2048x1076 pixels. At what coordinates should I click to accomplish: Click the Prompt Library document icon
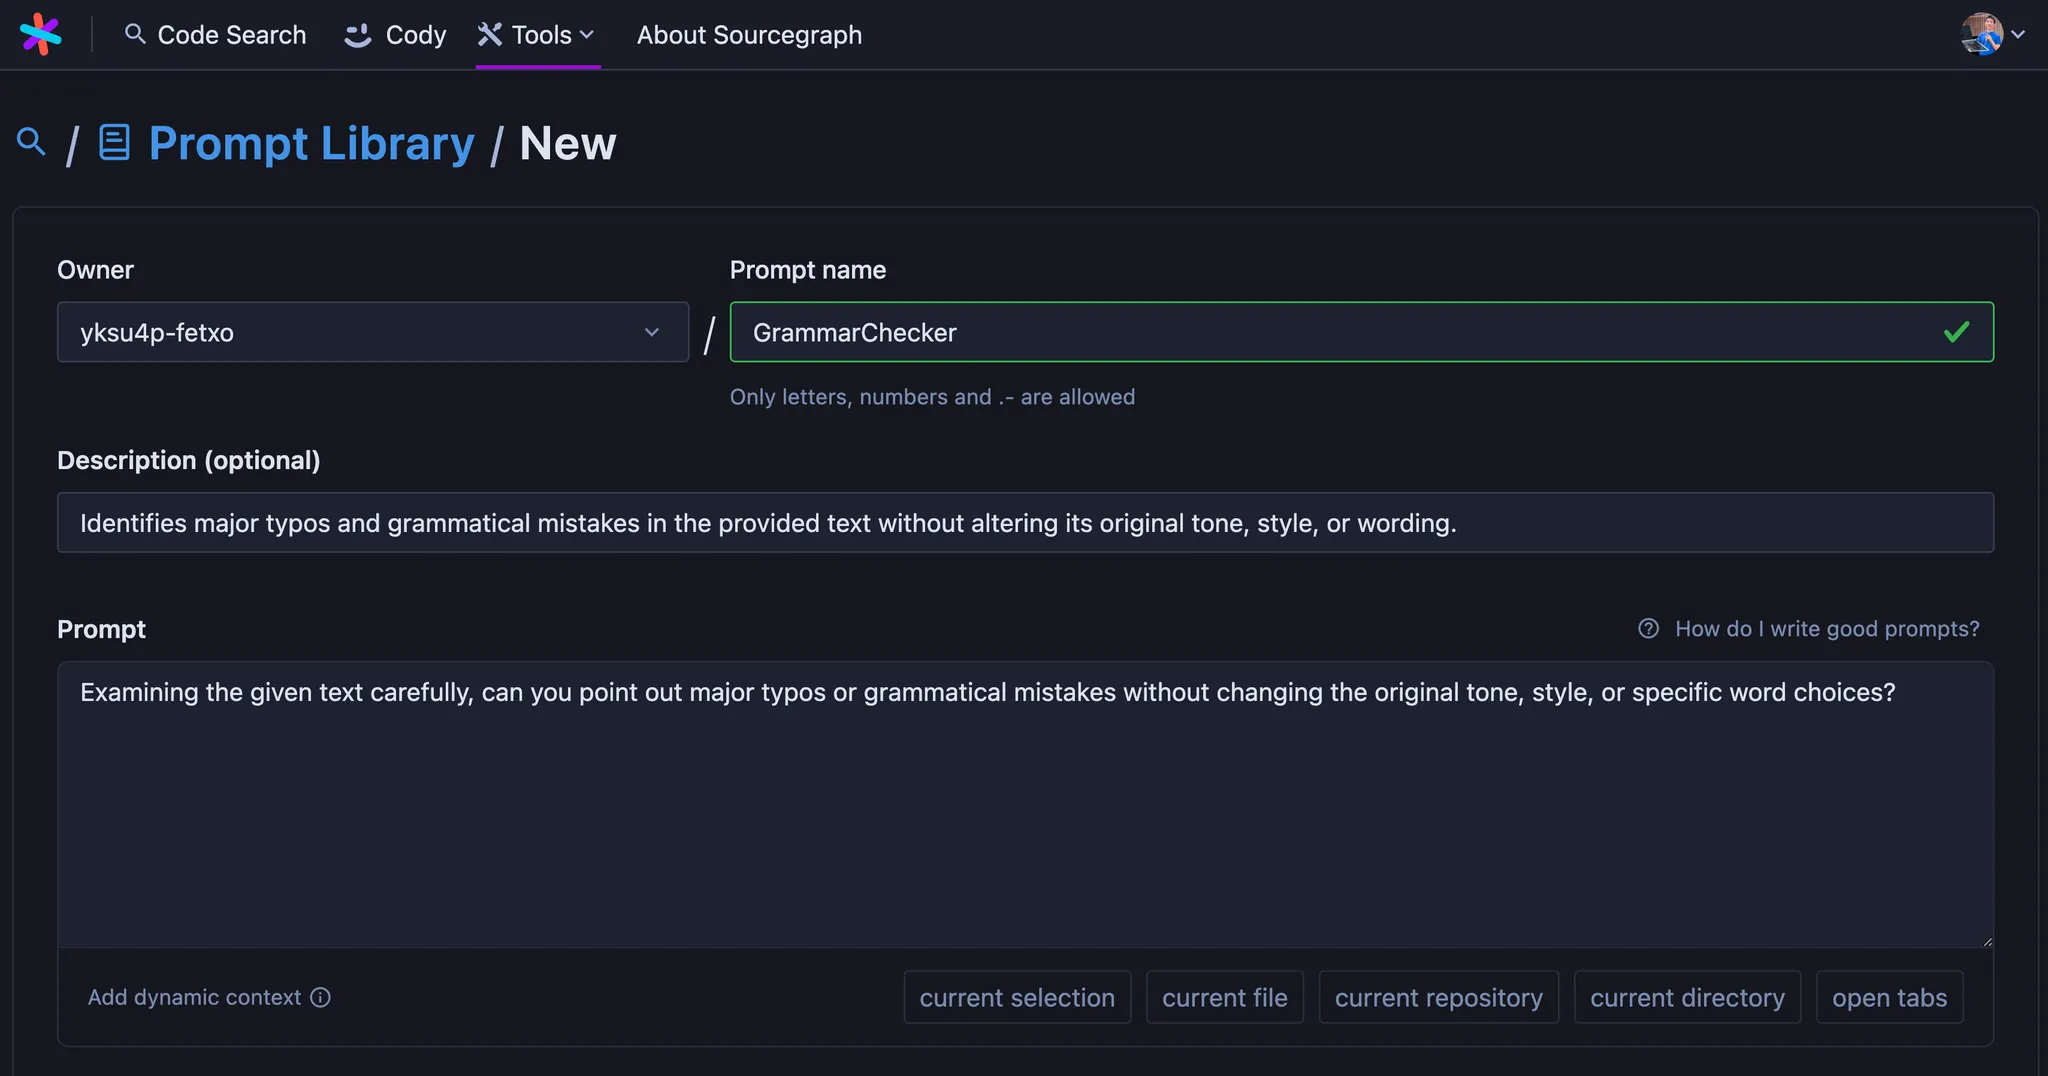114,142
